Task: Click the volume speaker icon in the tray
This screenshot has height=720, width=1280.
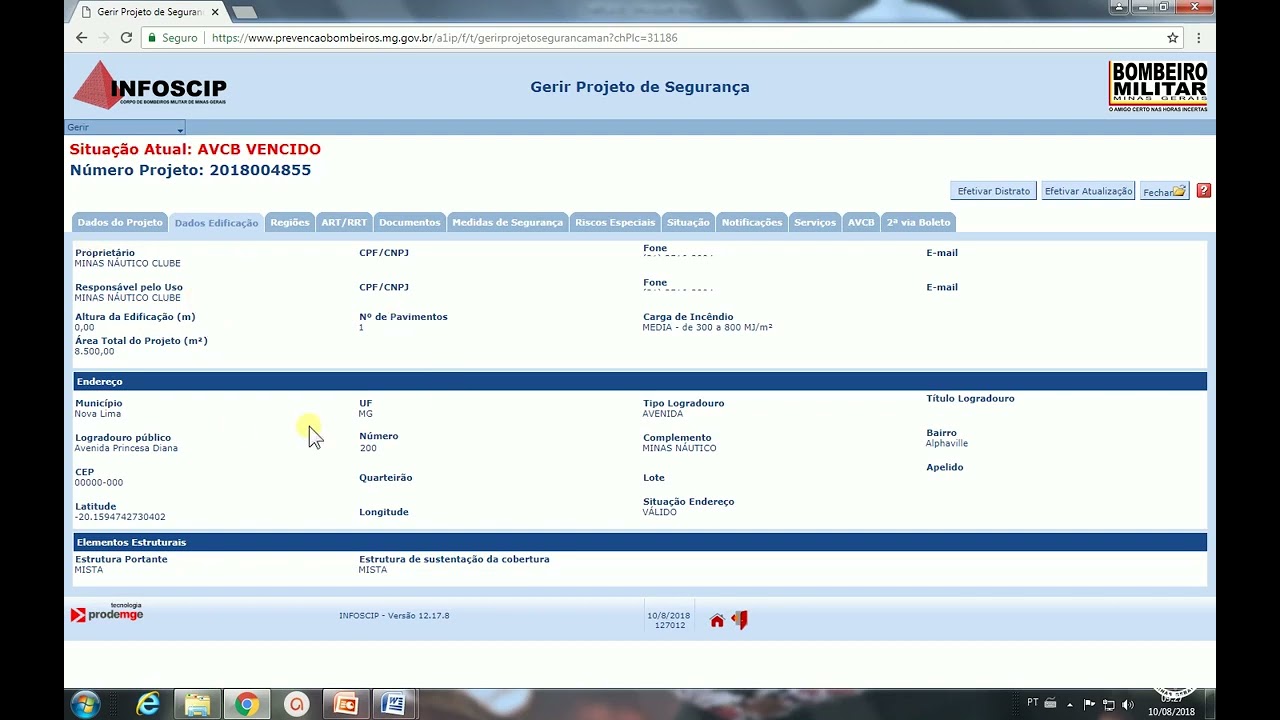Action: pyautogui.click(x=1127, y=705)
